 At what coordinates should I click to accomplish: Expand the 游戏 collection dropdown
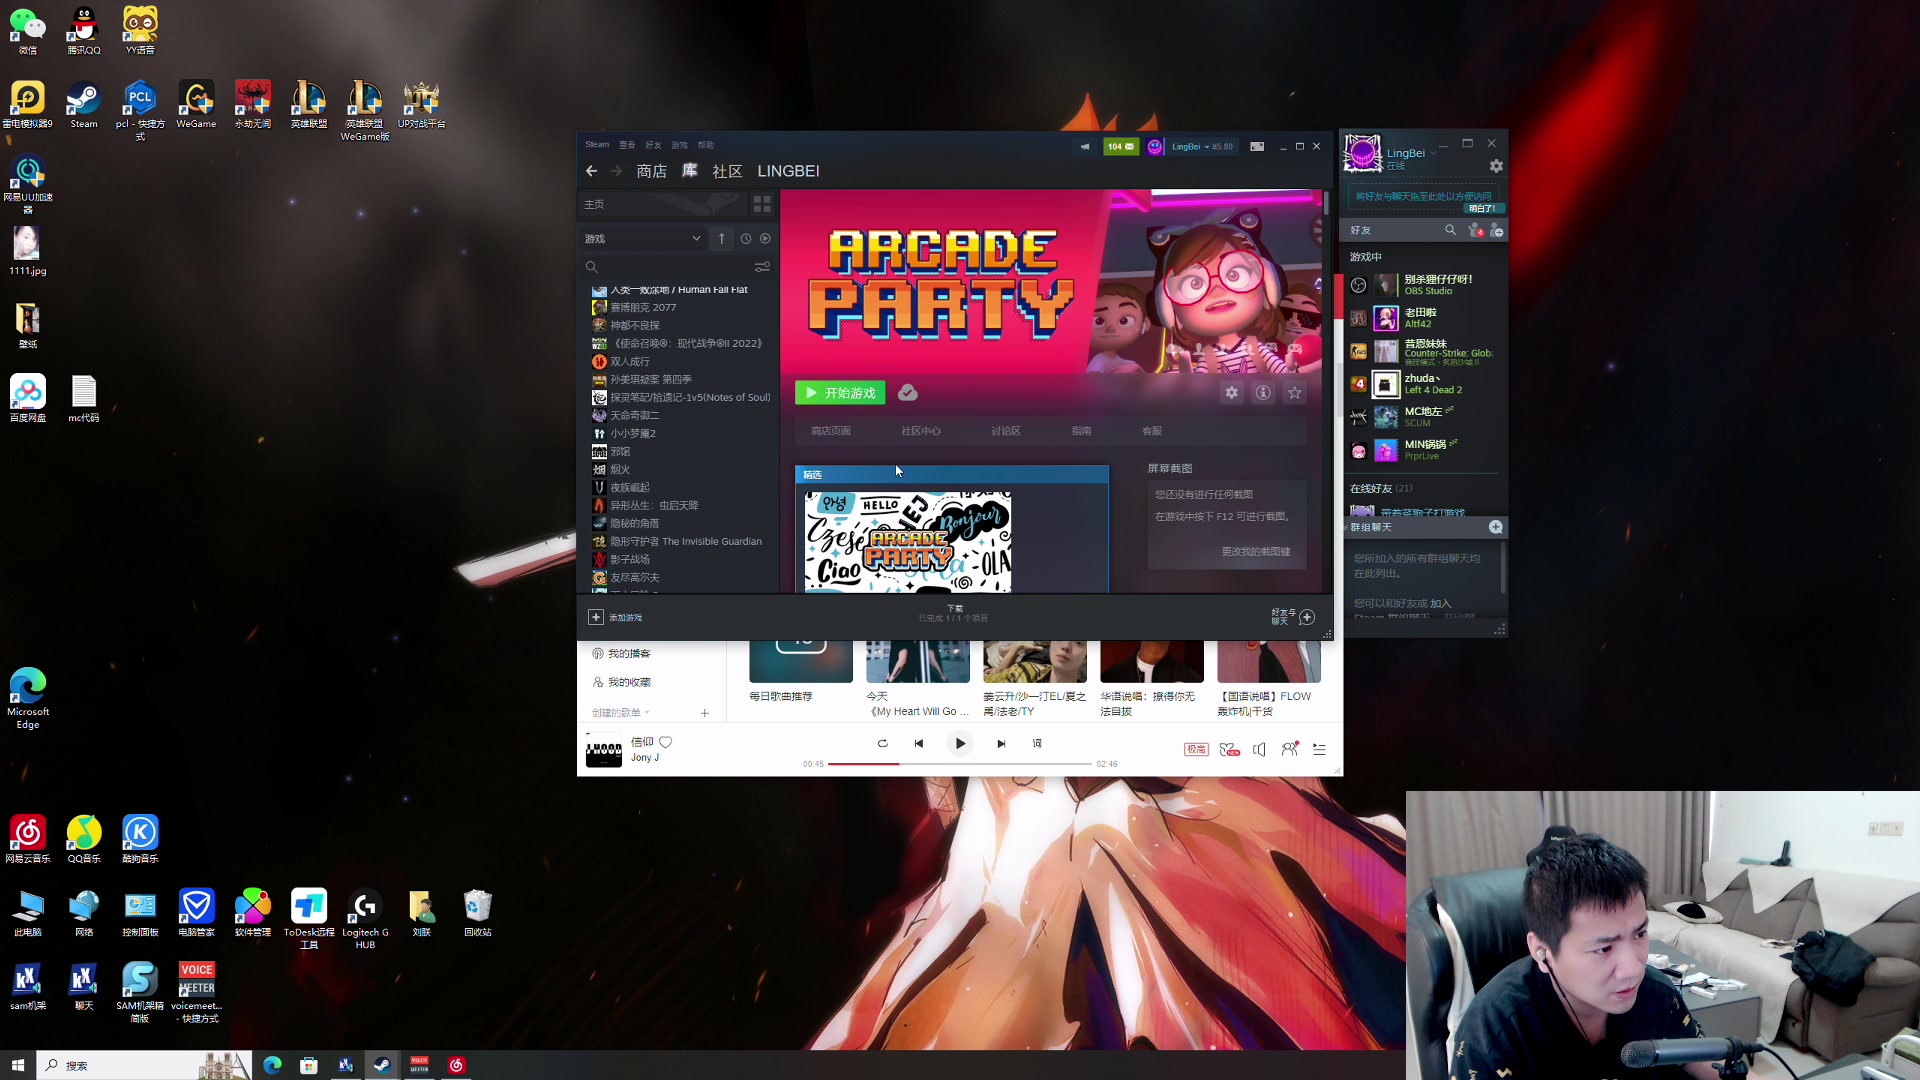(x=642, y=239)
